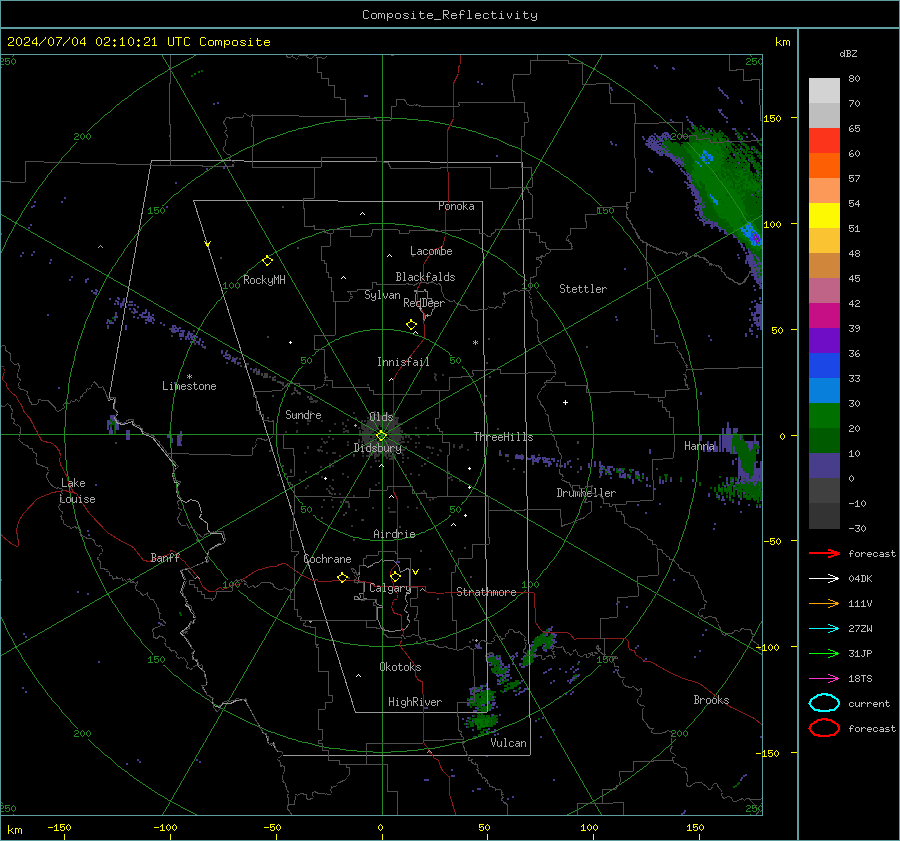This screenshot has height=841, width=900.
Task: Click the dBZ legend heading
Action: (848, 53)
